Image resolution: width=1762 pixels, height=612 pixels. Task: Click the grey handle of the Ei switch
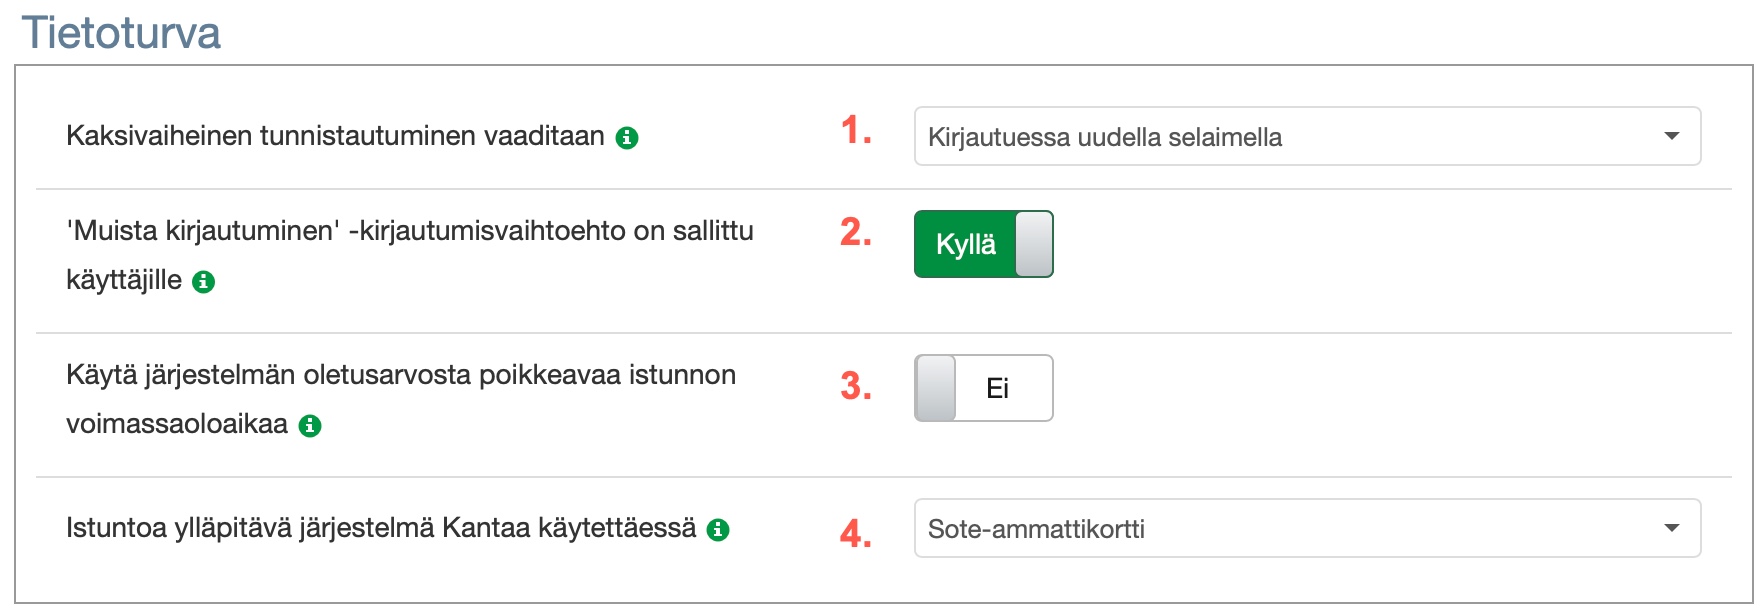coord(936,388)
